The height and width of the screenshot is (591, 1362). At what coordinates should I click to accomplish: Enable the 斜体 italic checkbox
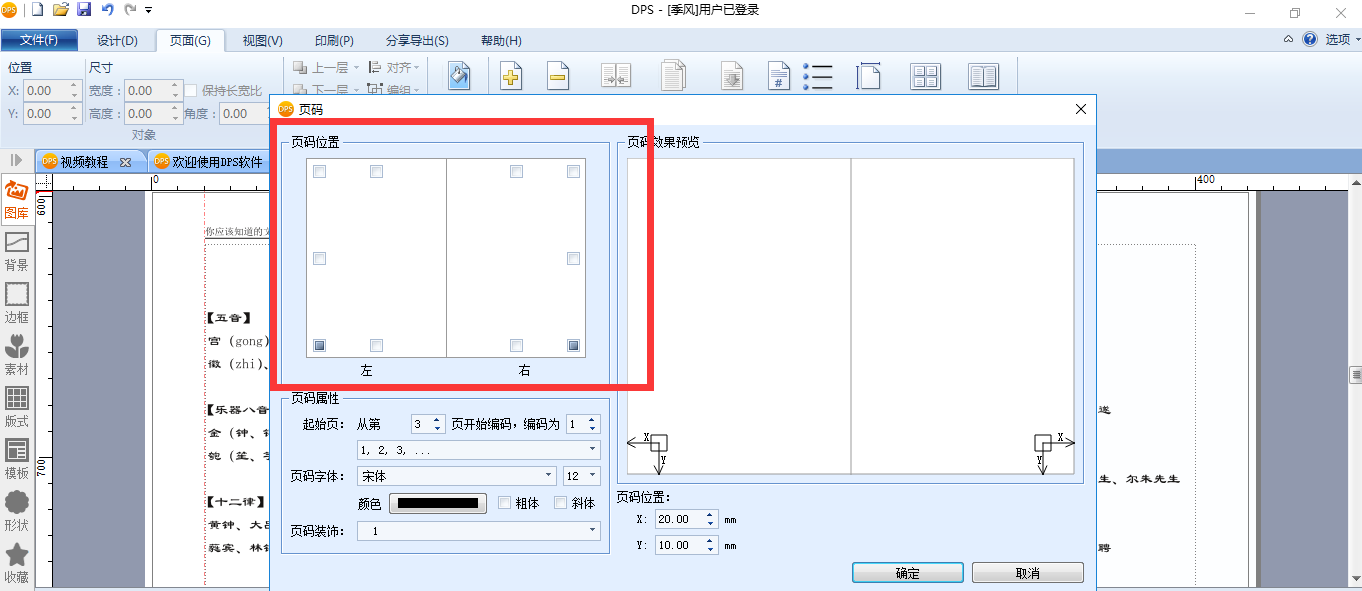coord(561,503)
